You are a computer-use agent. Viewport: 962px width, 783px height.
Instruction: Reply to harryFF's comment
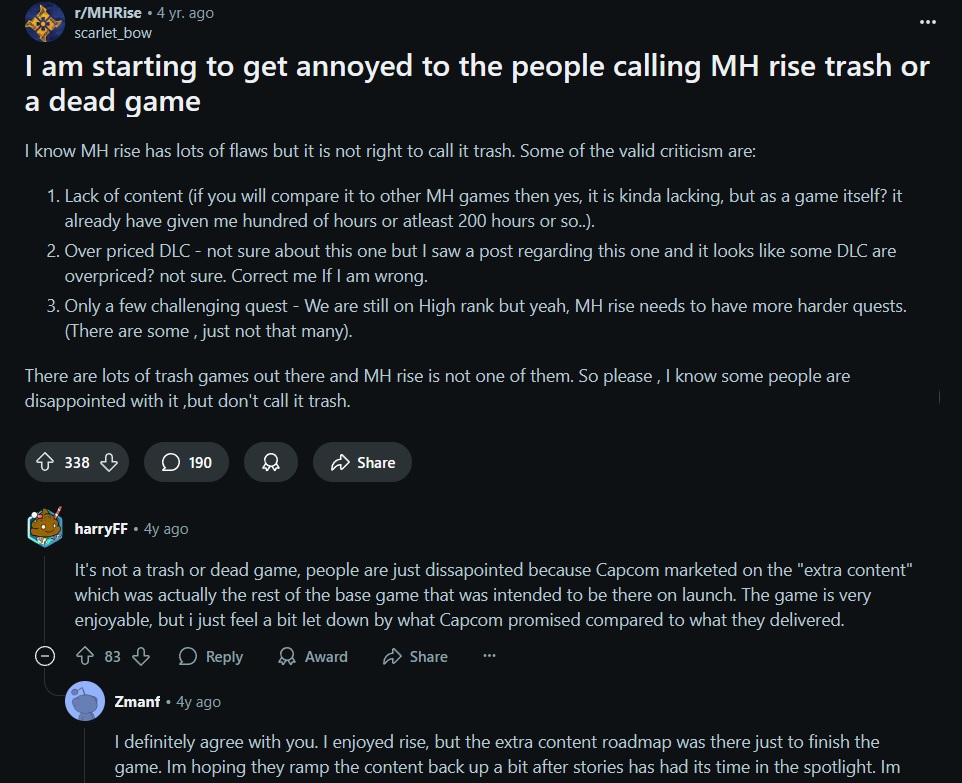click(211, 656)
